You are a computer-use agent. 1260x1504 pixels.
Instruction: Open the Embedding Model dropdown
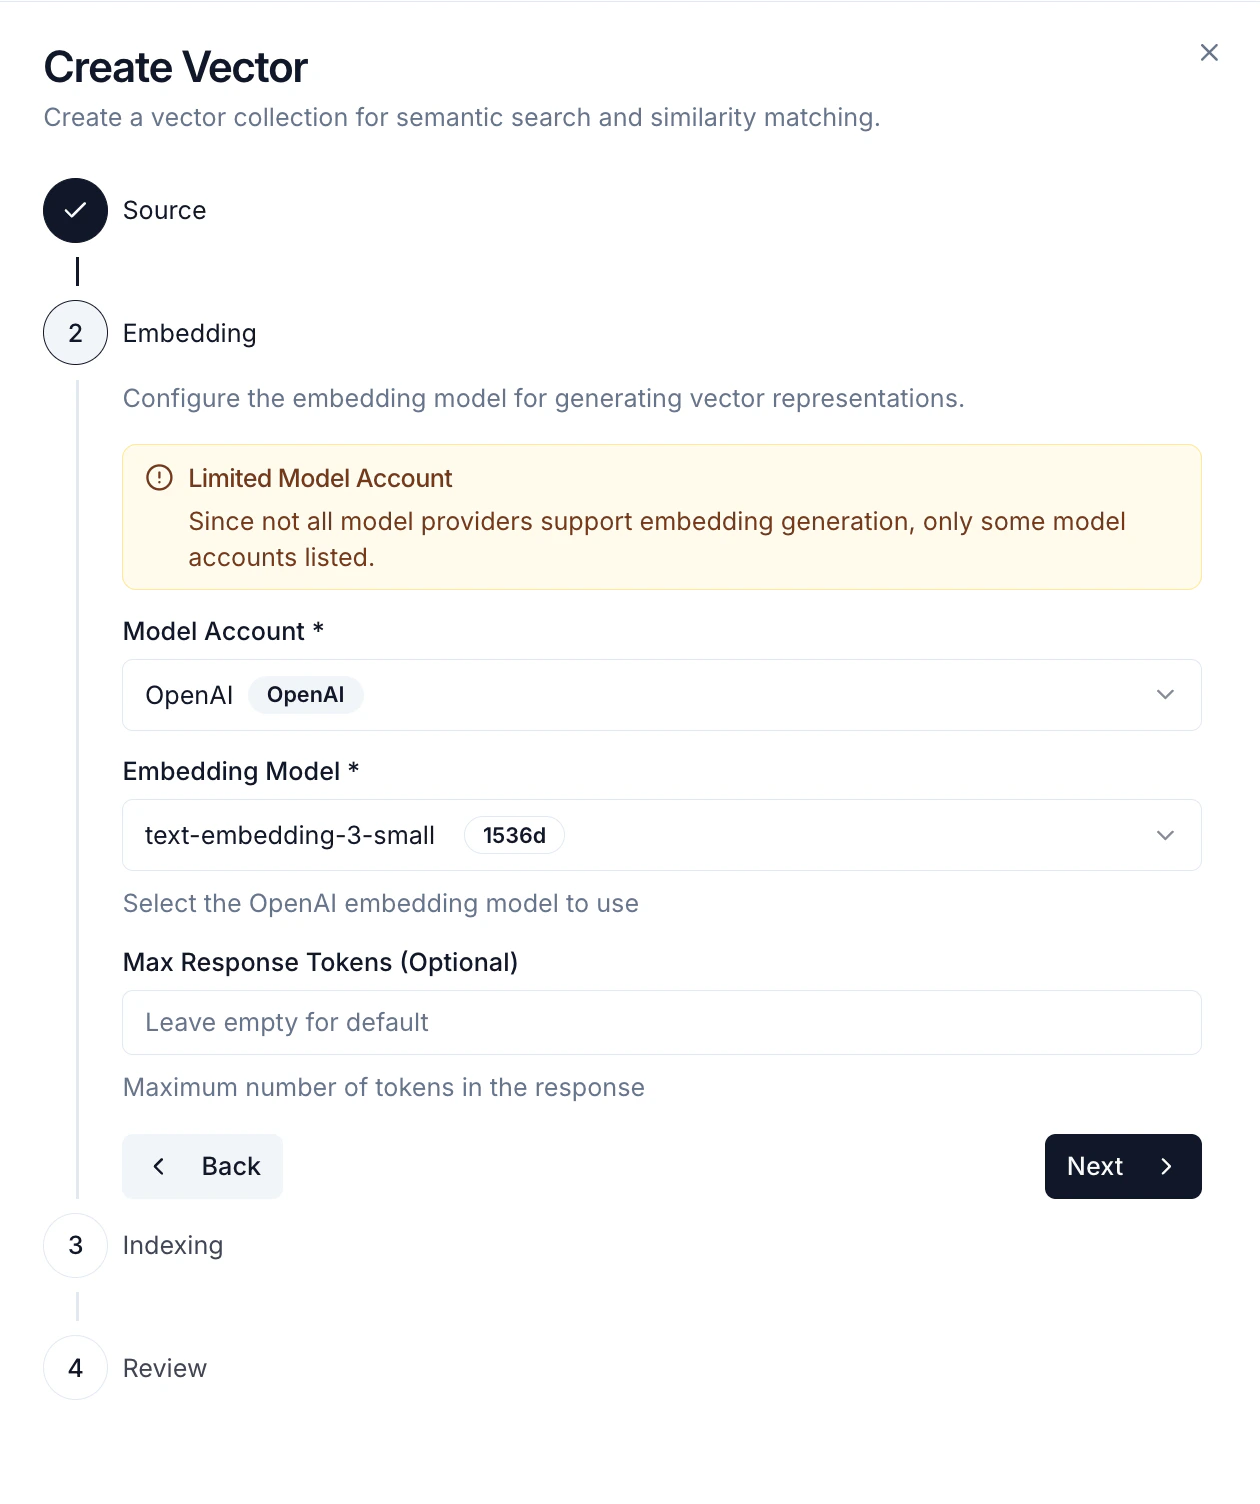click(x=661, y=835)
